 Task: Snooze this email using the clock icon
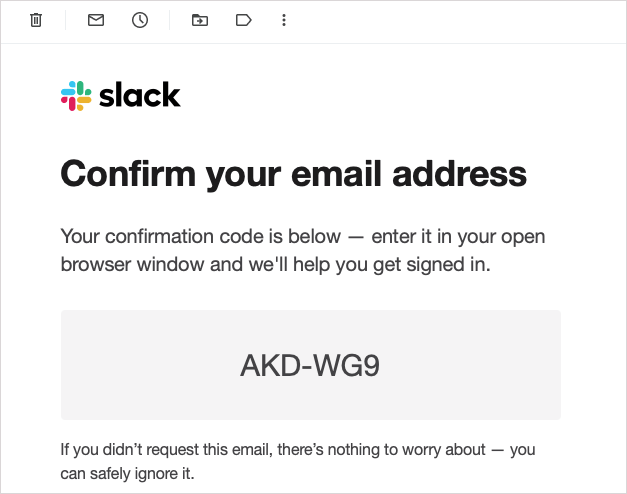(140, 20)
